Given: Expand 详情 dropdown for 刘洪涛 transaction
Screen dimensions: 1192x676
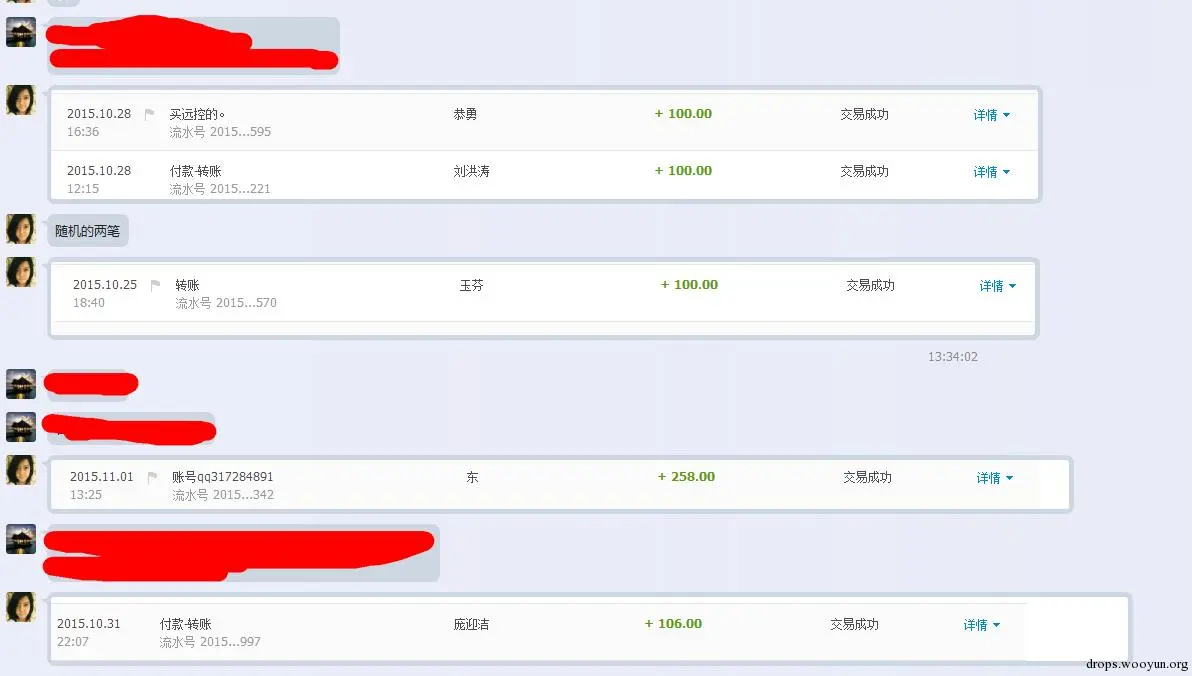Looking at the screenshot, I should pos(991,172).
